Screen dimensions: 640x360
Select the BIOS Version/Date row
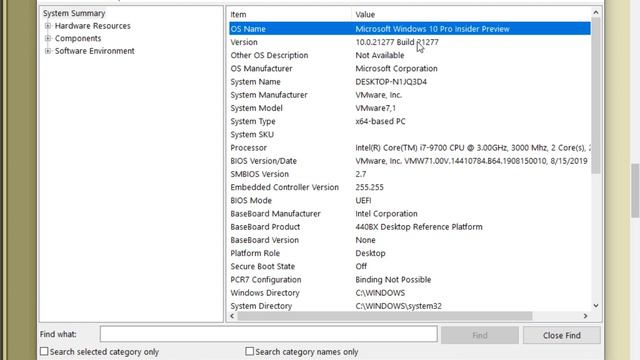pos(409,161)
